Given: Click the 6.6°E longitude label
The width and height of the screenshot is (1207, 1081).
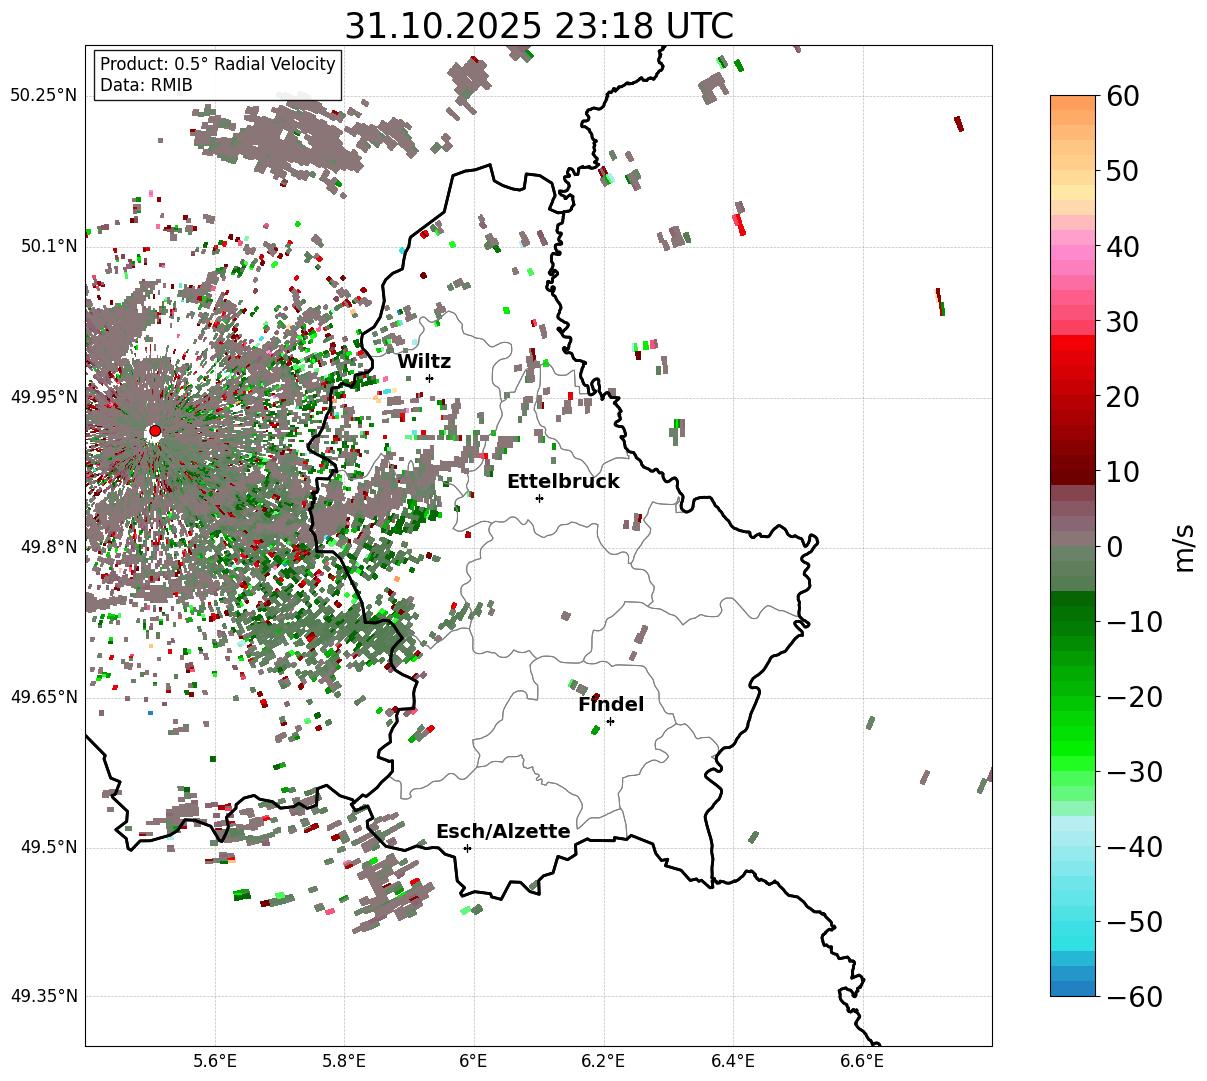Looking at the screenshot, I should (863, 1061).
